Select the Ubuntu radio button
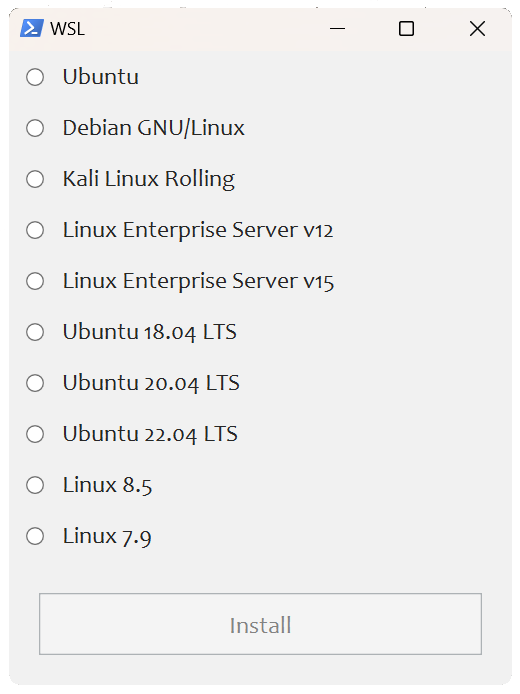 click(x=35, y=77)
